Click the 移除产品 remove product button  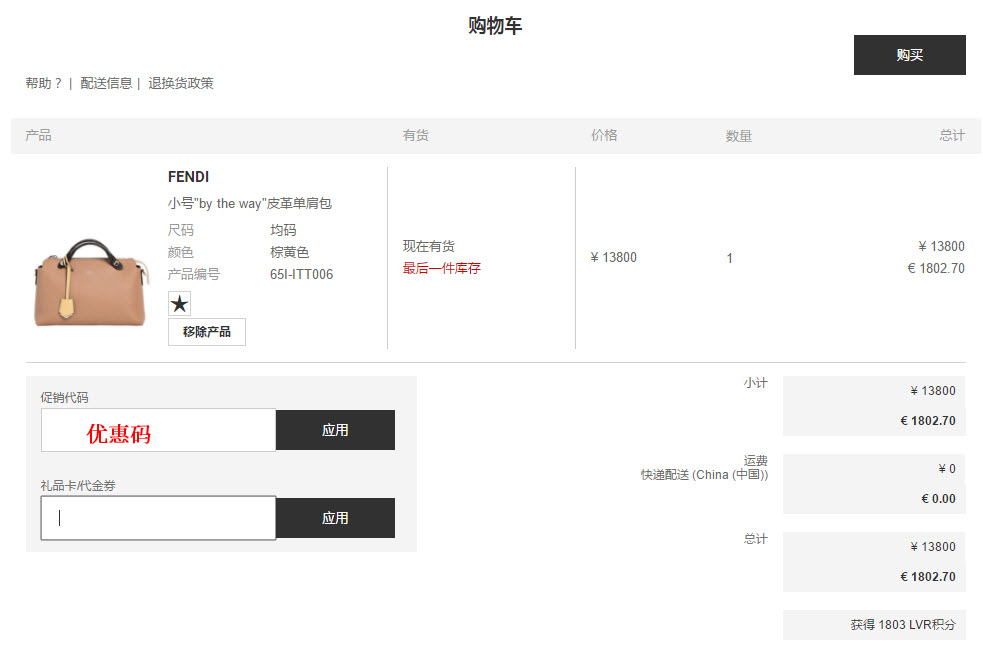[x=207, y=332]
